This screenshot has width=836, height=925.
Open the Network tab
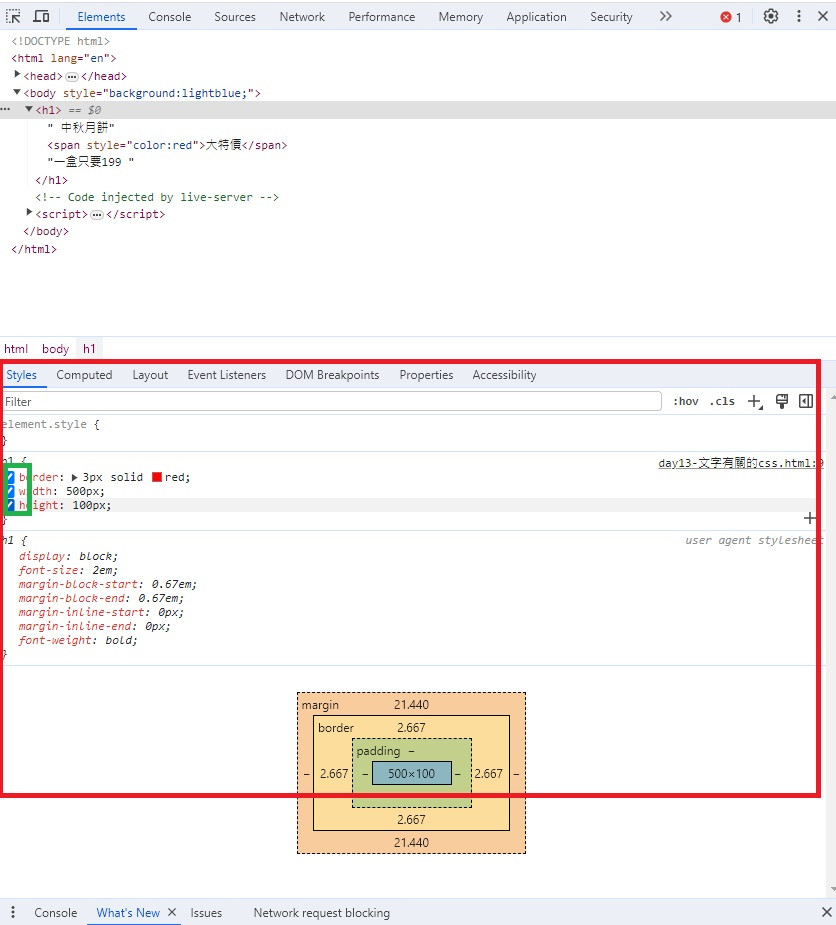pos(302,17)
